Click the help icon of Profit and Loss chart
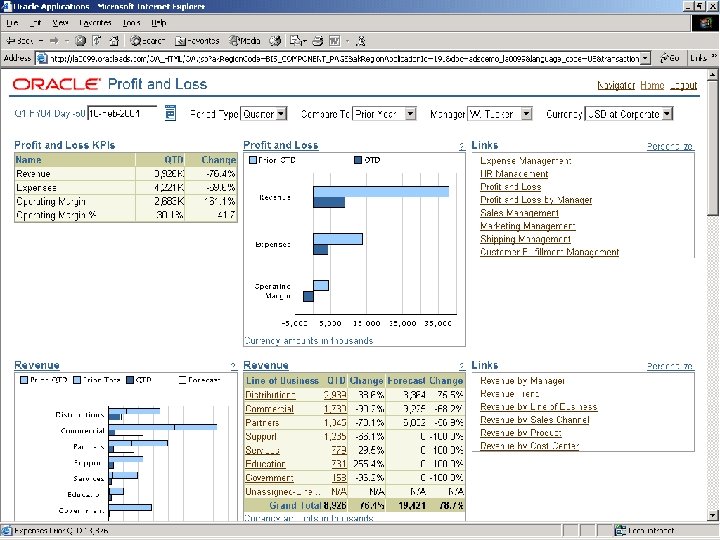This screenshot has height=540, width=720. tap(461, 146)
